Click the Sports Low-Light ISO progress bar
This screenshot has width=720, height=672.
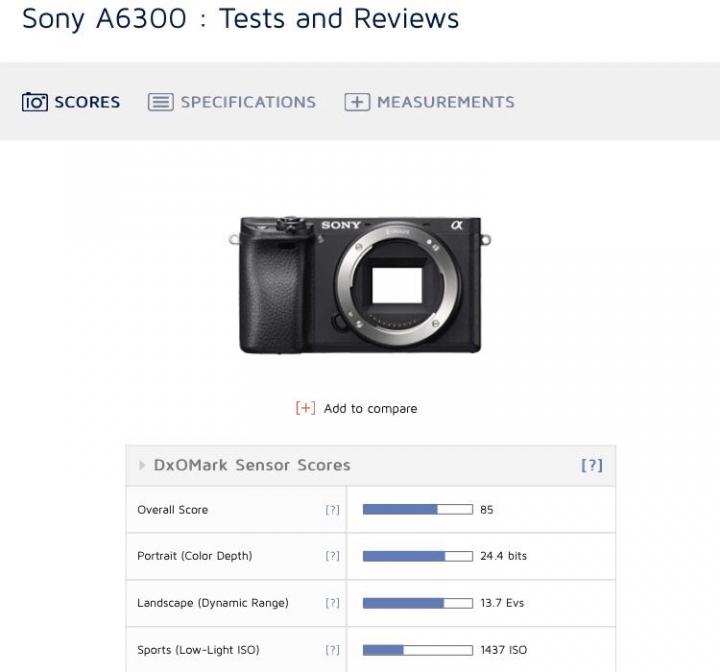[x=418, y=650]
